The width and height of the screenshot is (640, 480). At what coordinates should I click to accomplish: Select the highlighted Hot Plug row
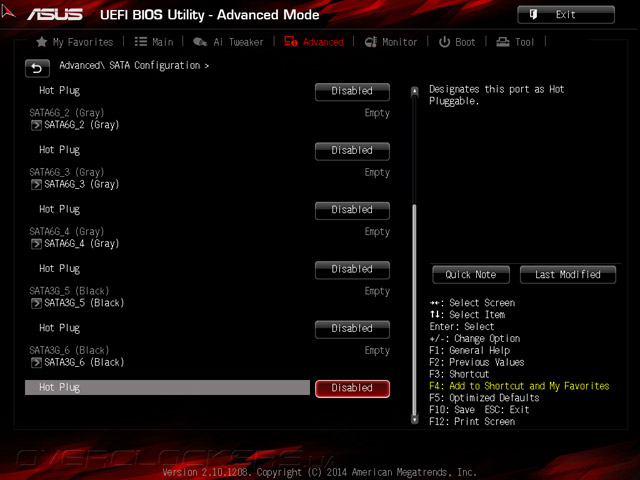[167, 388]
